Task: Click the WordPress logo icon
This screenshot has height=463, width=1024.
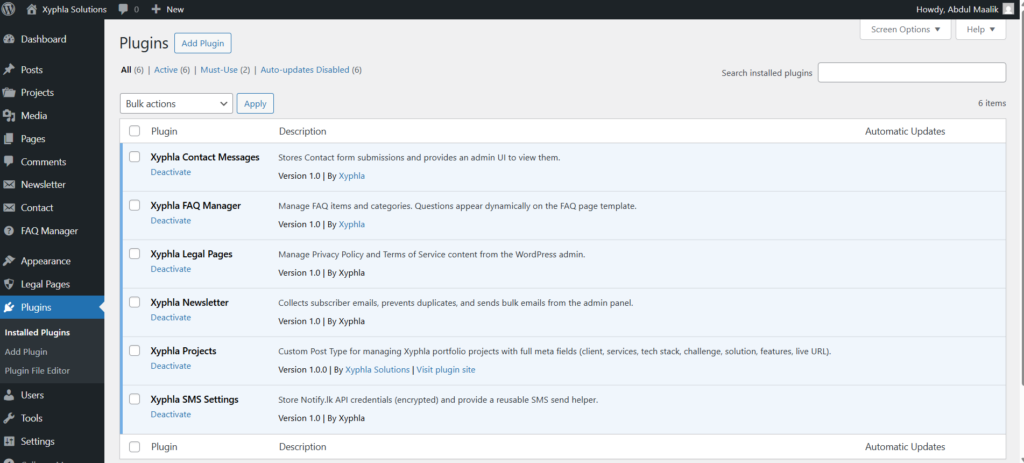Action: tap(10, 9)
